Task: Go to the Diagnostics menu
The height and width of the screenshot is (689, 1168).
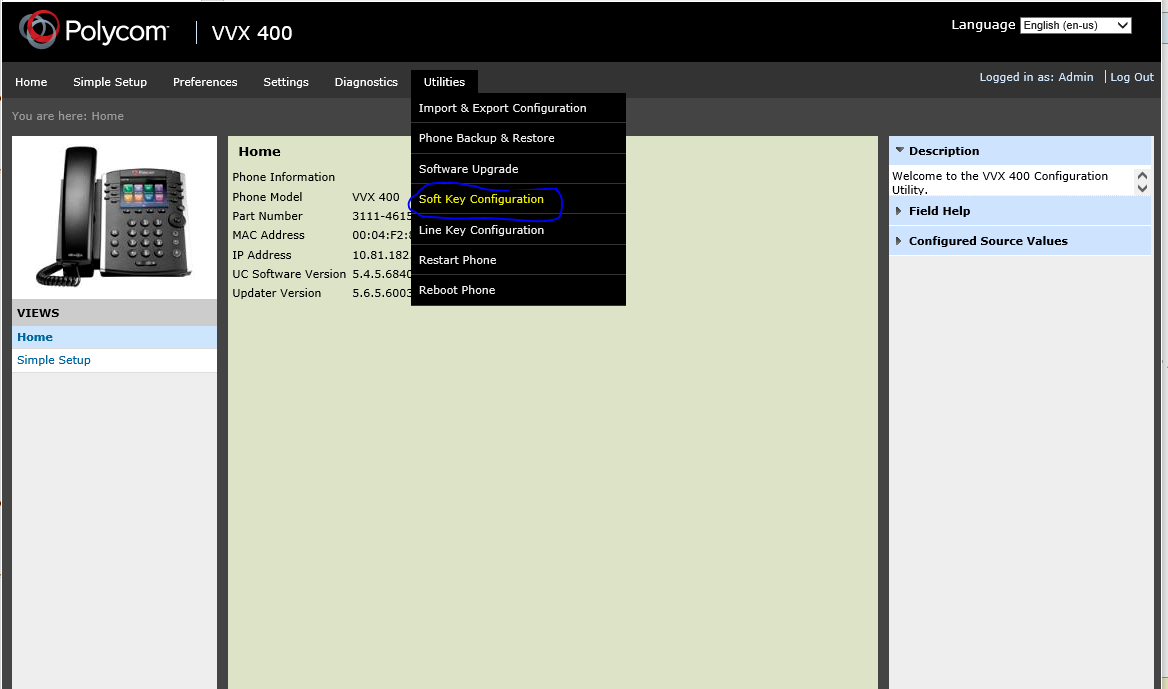Action: tap(366, 82)
